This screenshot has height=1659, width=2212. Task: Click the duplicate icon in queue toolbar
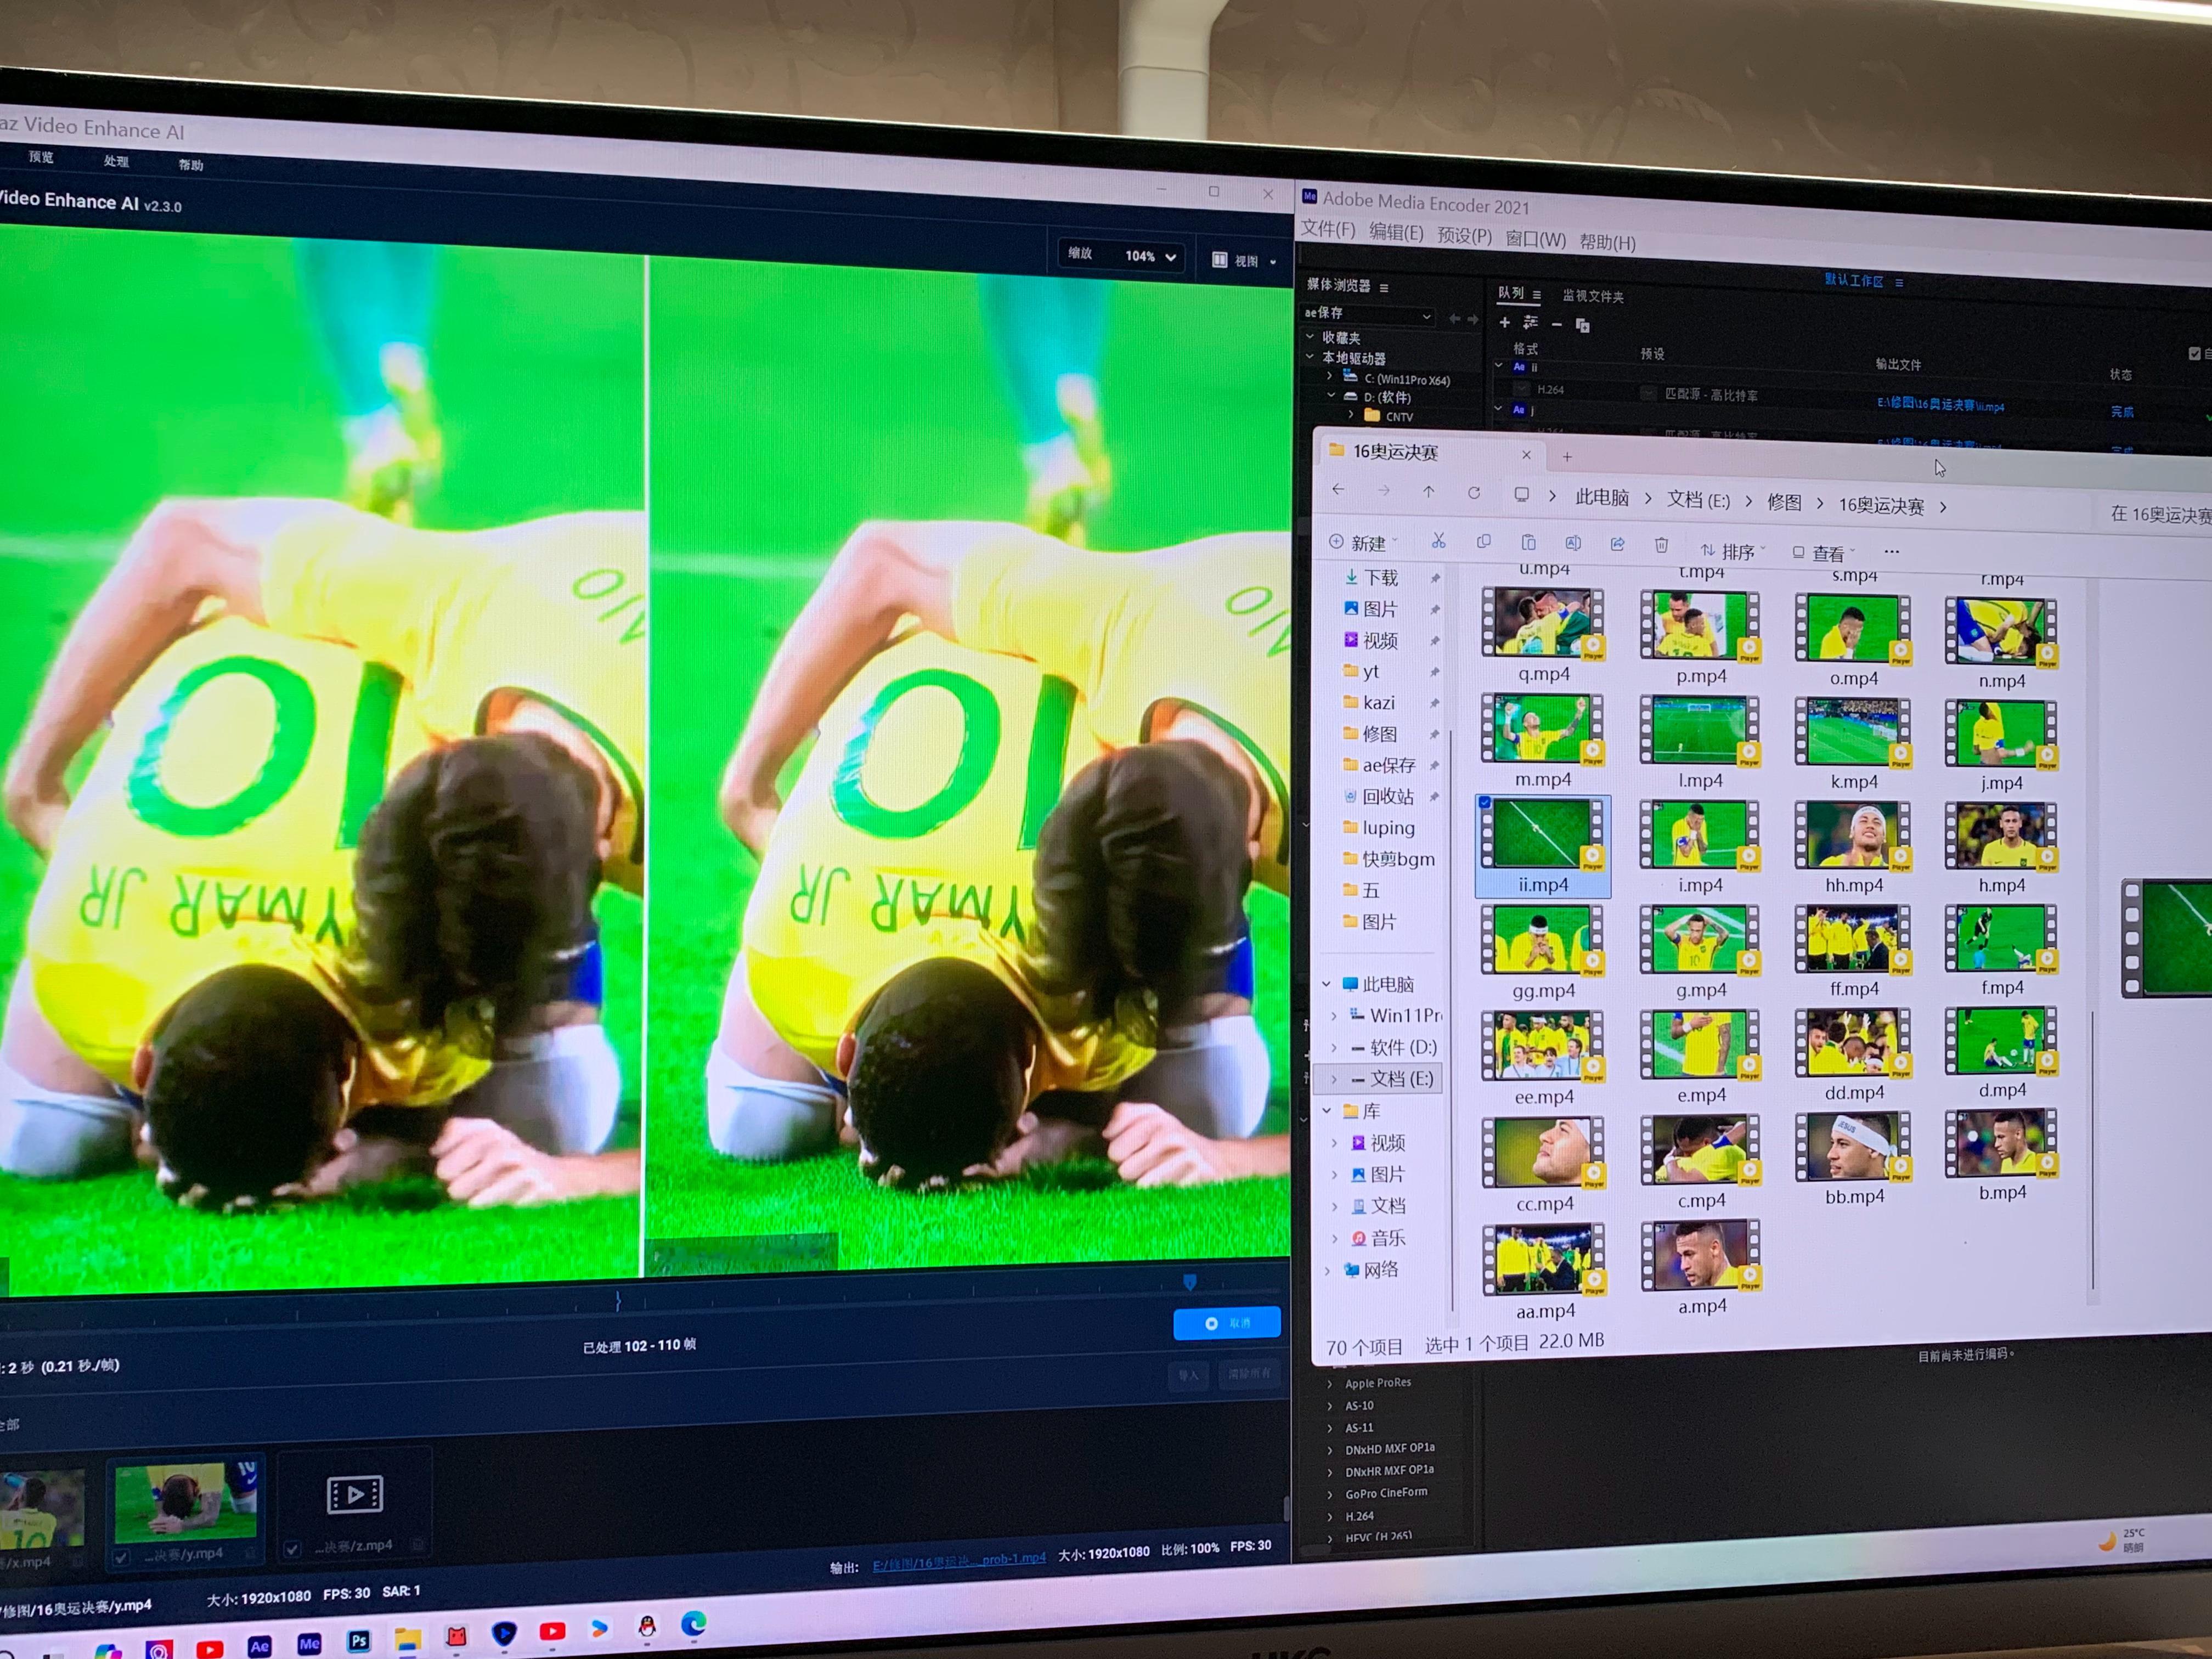(1582, 325)
